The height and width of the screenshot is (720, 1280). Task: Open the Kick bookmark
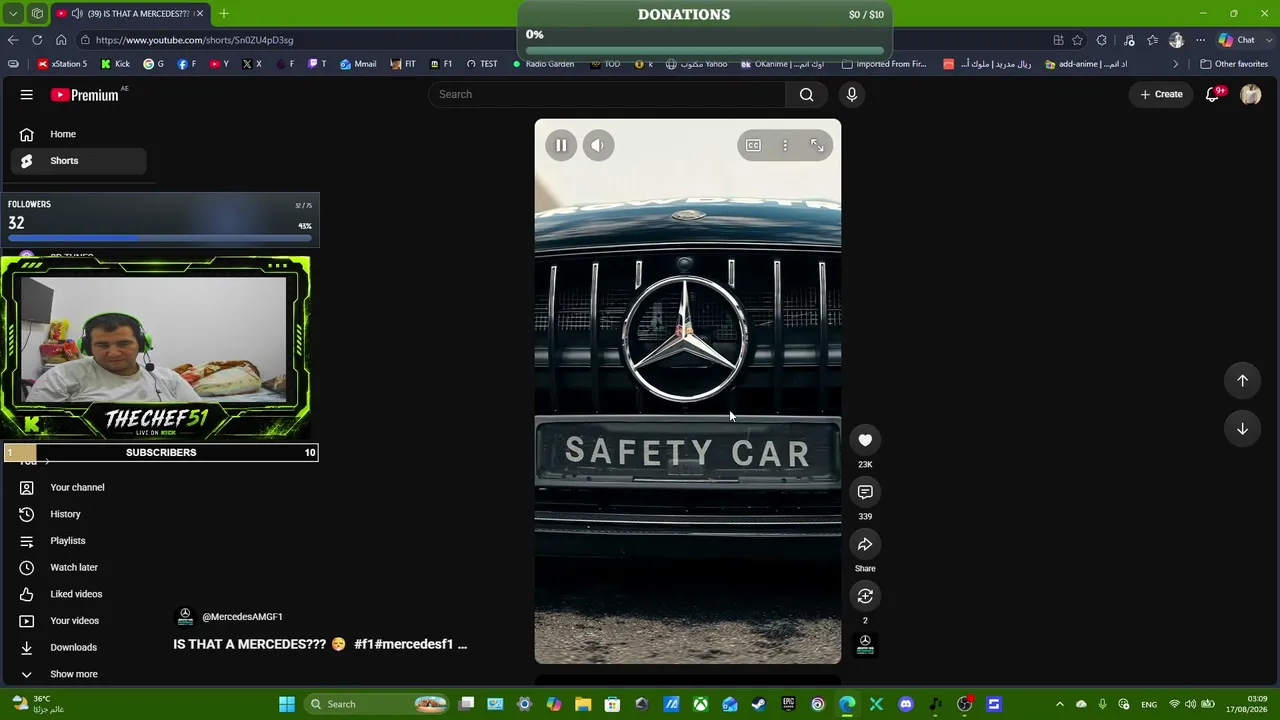point(116,64)
